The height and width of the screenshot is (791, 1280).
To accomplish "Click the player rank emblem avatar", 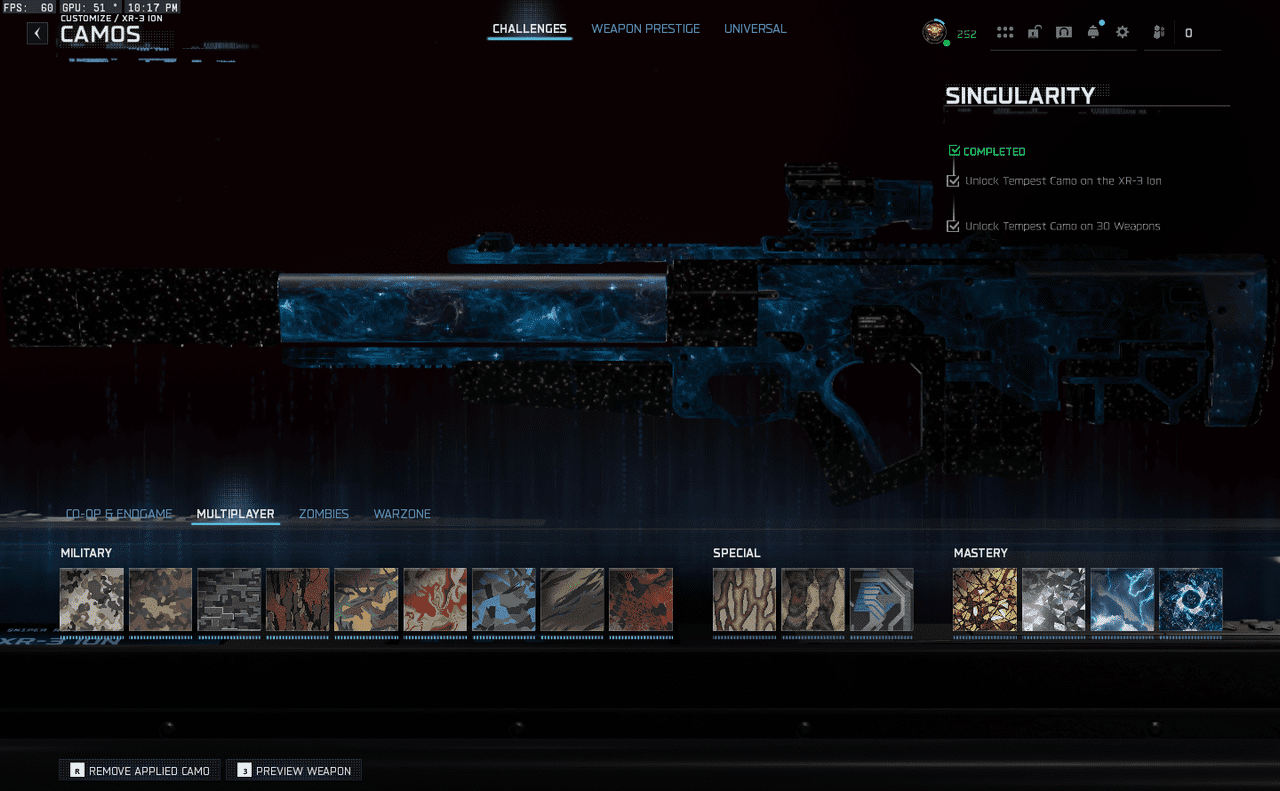I will tap(934, 33).
